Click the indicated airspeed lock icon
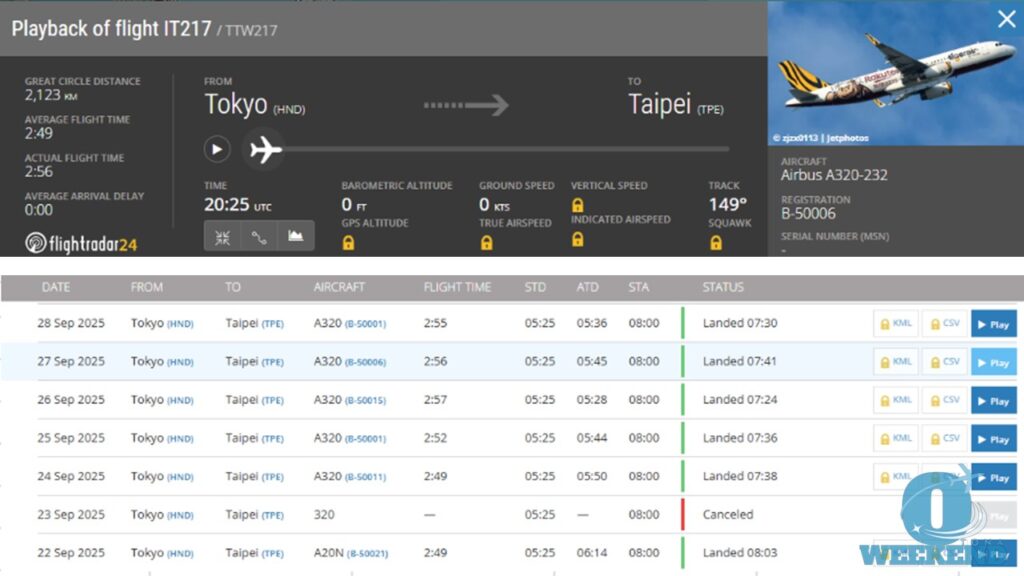Image resolution: width=1024 pixels, height=576 pixels. [577, 239]
